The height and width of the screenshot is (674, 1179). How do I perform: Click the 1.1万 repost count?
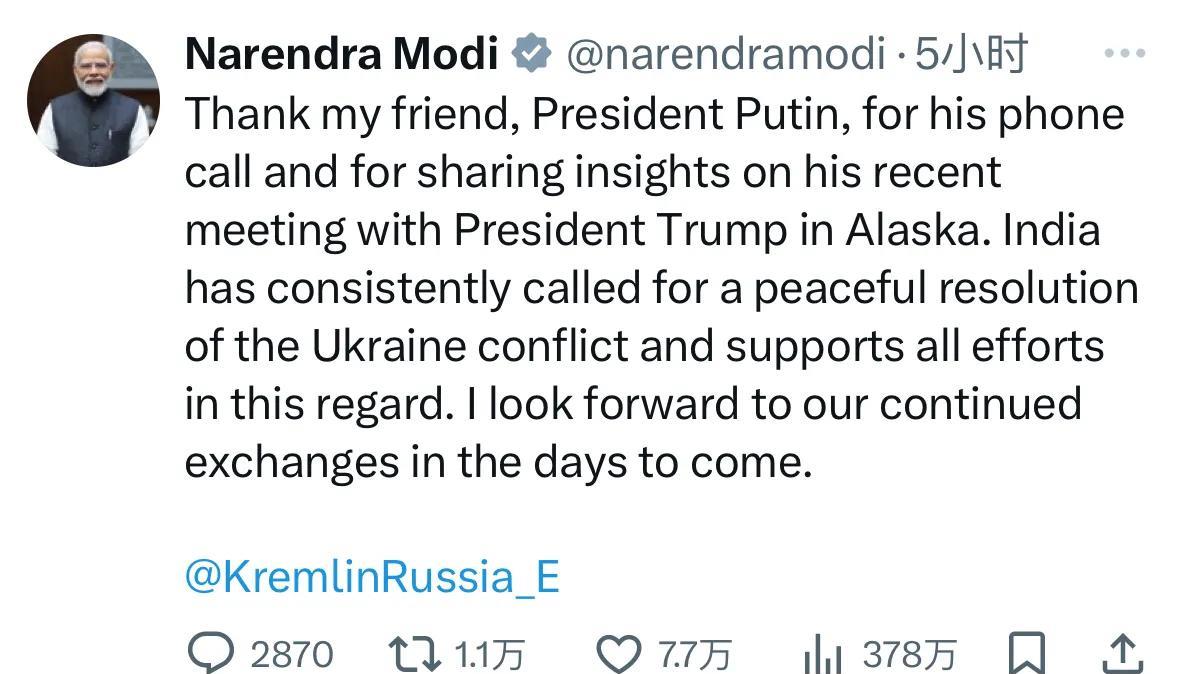pos(489,656)
